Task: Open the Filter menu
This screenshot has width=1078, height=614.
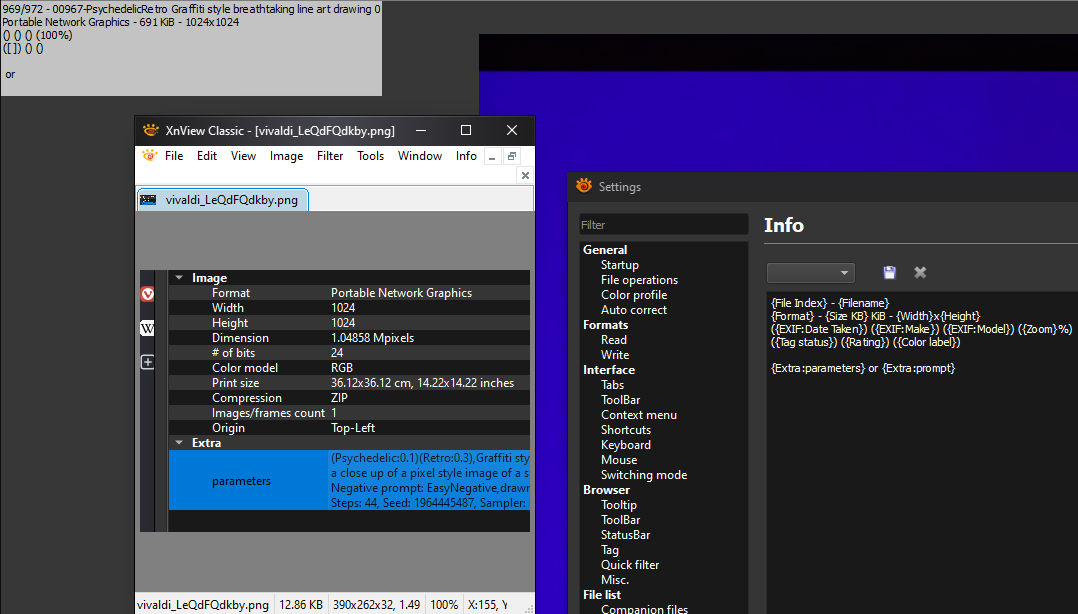Action: tap(330, 156)
